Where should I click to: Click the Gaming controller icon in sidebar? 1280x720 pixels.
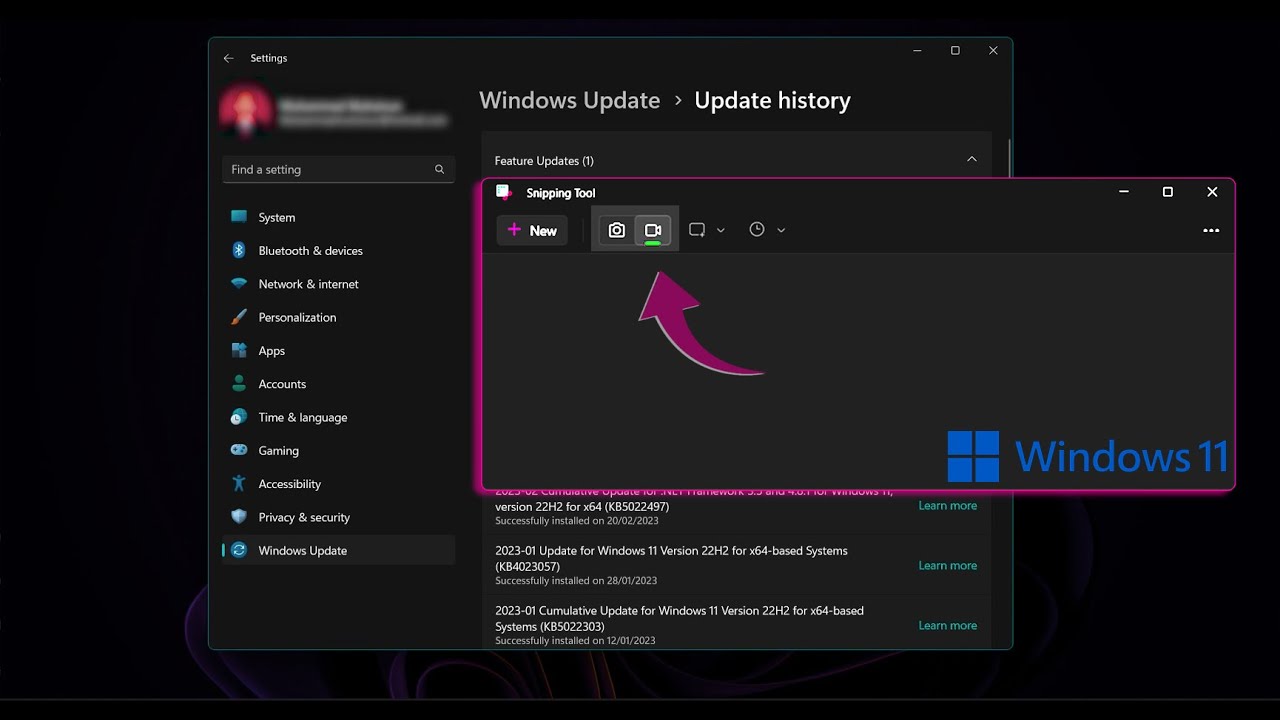[x=239, y=450]
